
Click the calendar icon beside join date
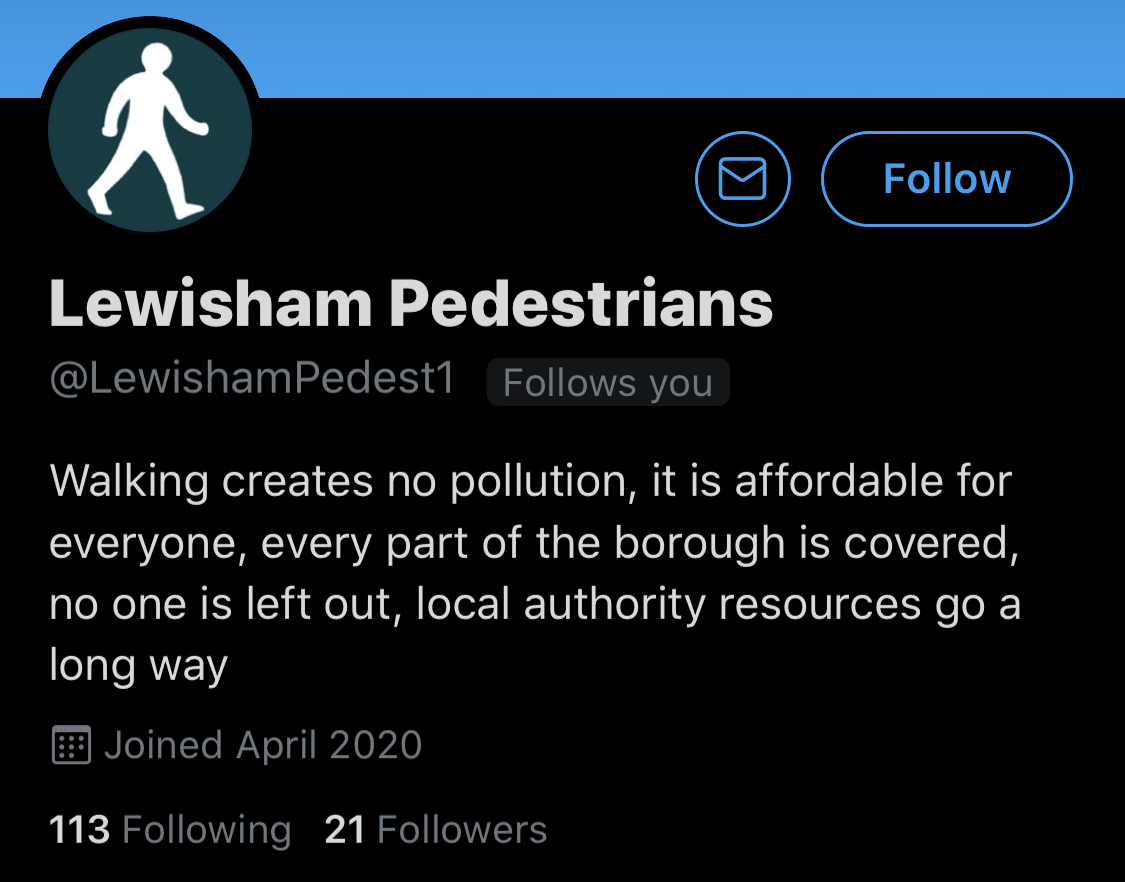tap(70, 746)
